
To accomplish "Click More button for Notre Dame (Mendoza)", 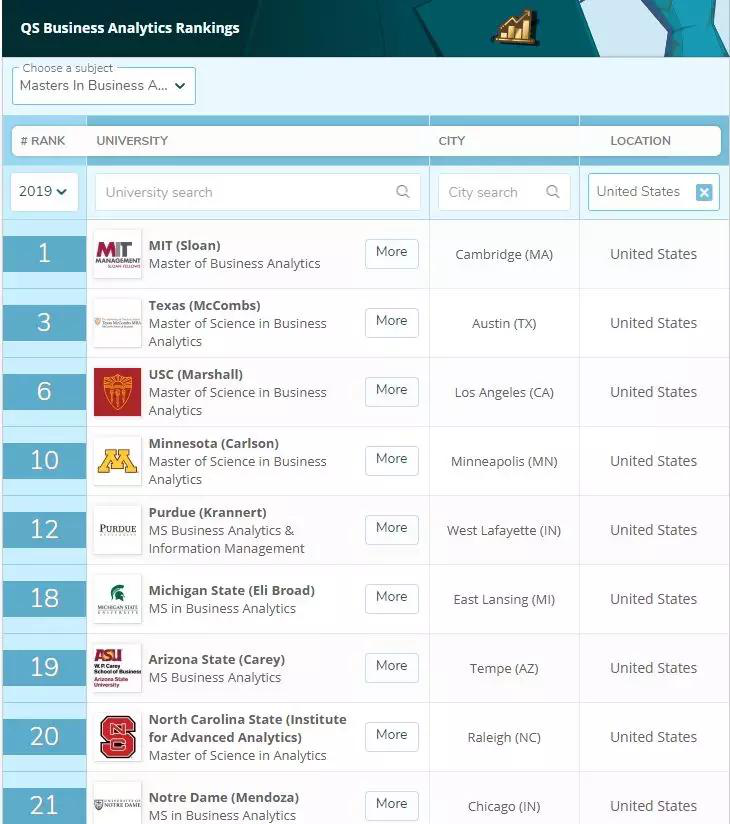I will pos(392,805).
